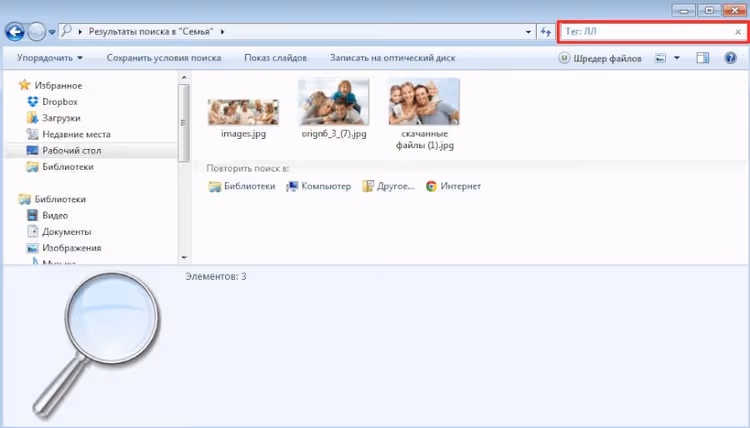Screen dimensions: 750x428
Task: Click the Dropbox icon in the sidebar
Action: (33, 102)
